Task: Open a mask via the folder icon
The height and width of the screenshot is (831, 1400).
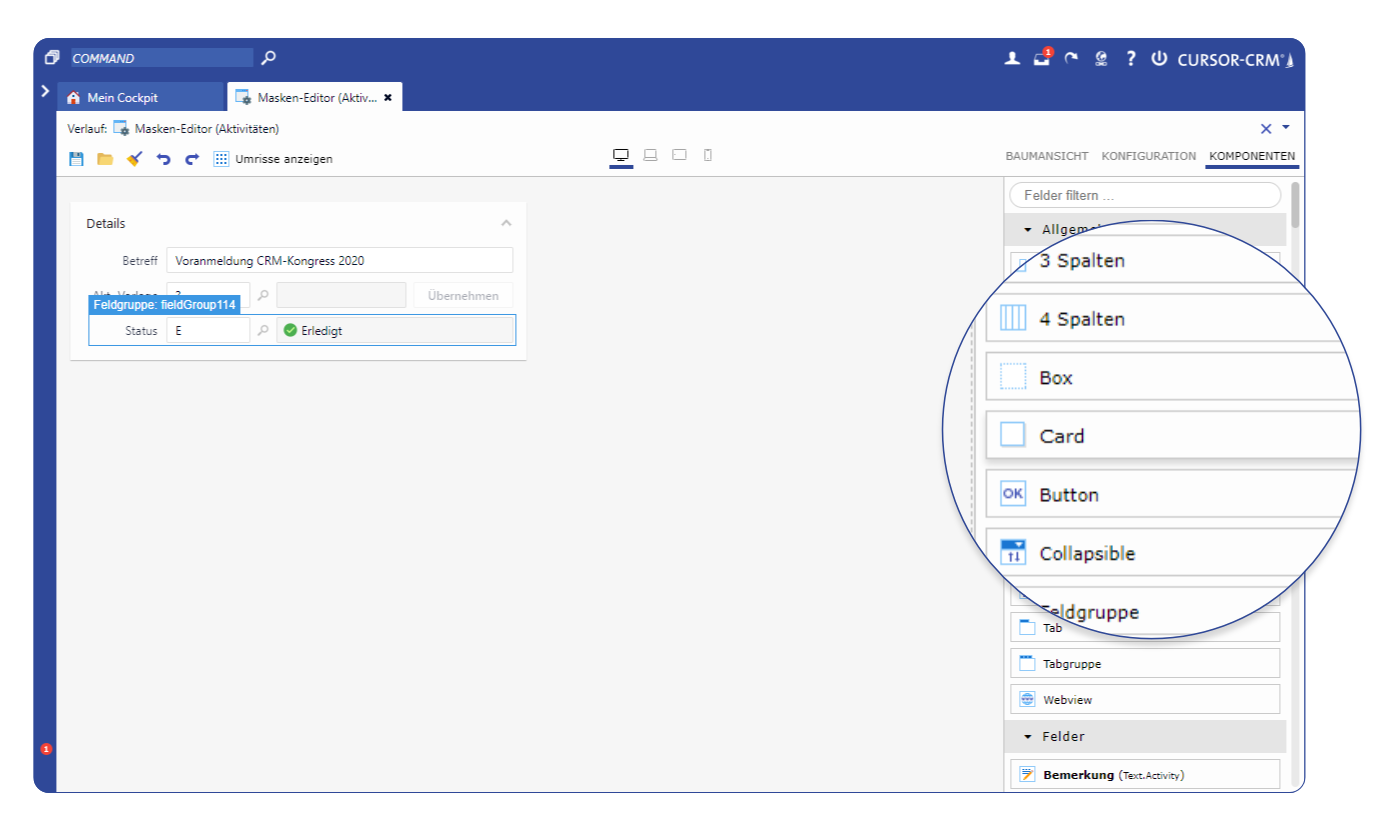Action: click(x=105, y=159)
